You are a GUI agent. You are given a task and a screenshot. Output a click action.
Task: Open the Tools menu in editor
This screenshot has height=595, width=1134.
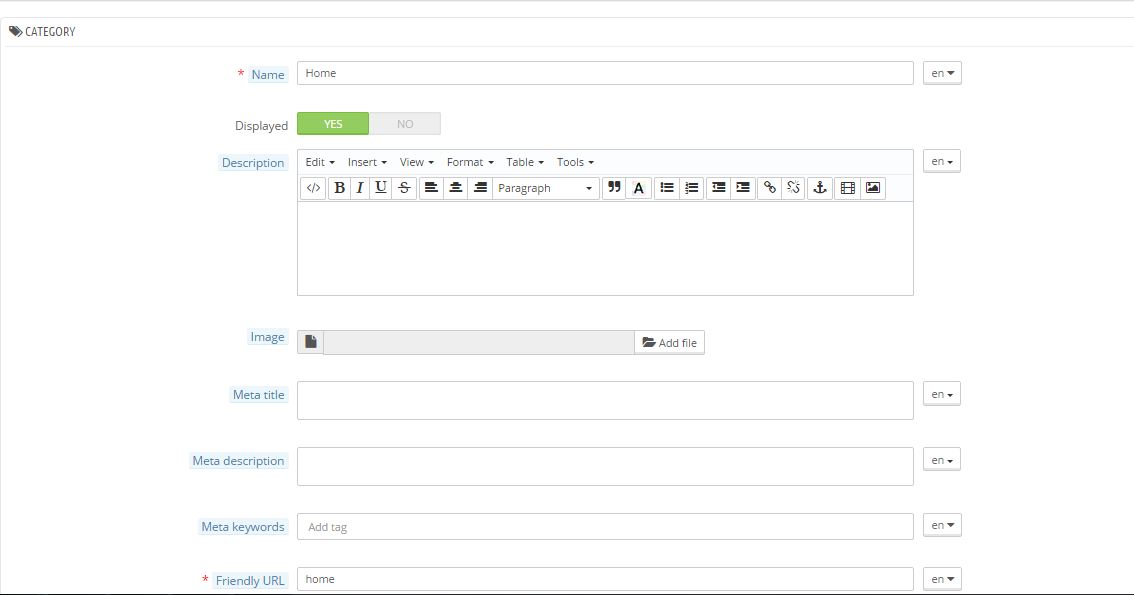[575, 162]
